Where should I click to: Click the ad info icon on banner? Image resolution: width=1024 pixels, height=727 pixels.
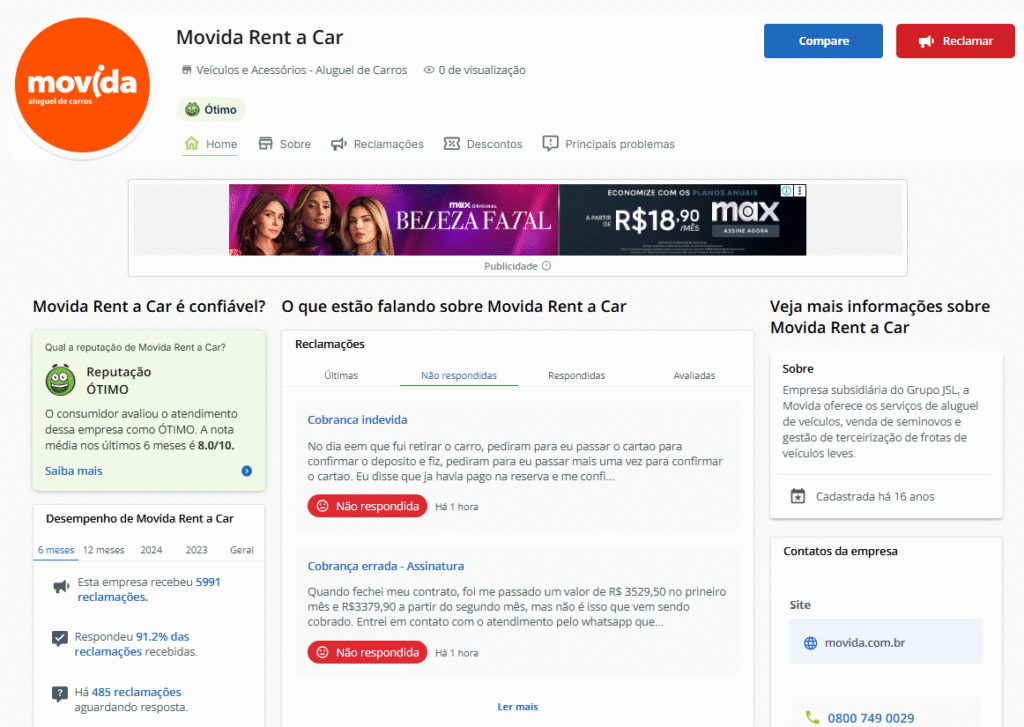click(x=786, y=191)
